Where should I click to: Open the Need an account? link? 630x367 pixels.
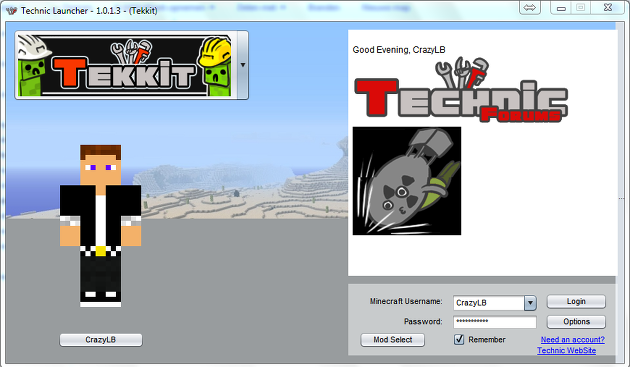click(x=573, y=340)
